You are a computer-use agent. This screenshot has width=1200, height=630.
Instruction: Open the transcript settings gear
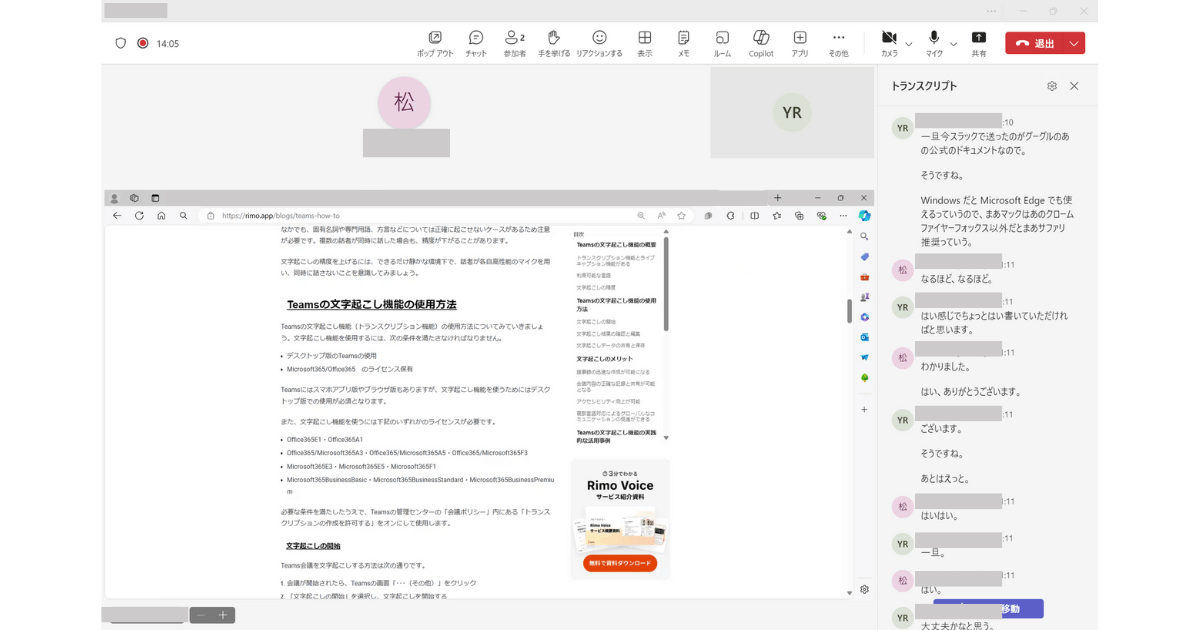coord(1051,86)
